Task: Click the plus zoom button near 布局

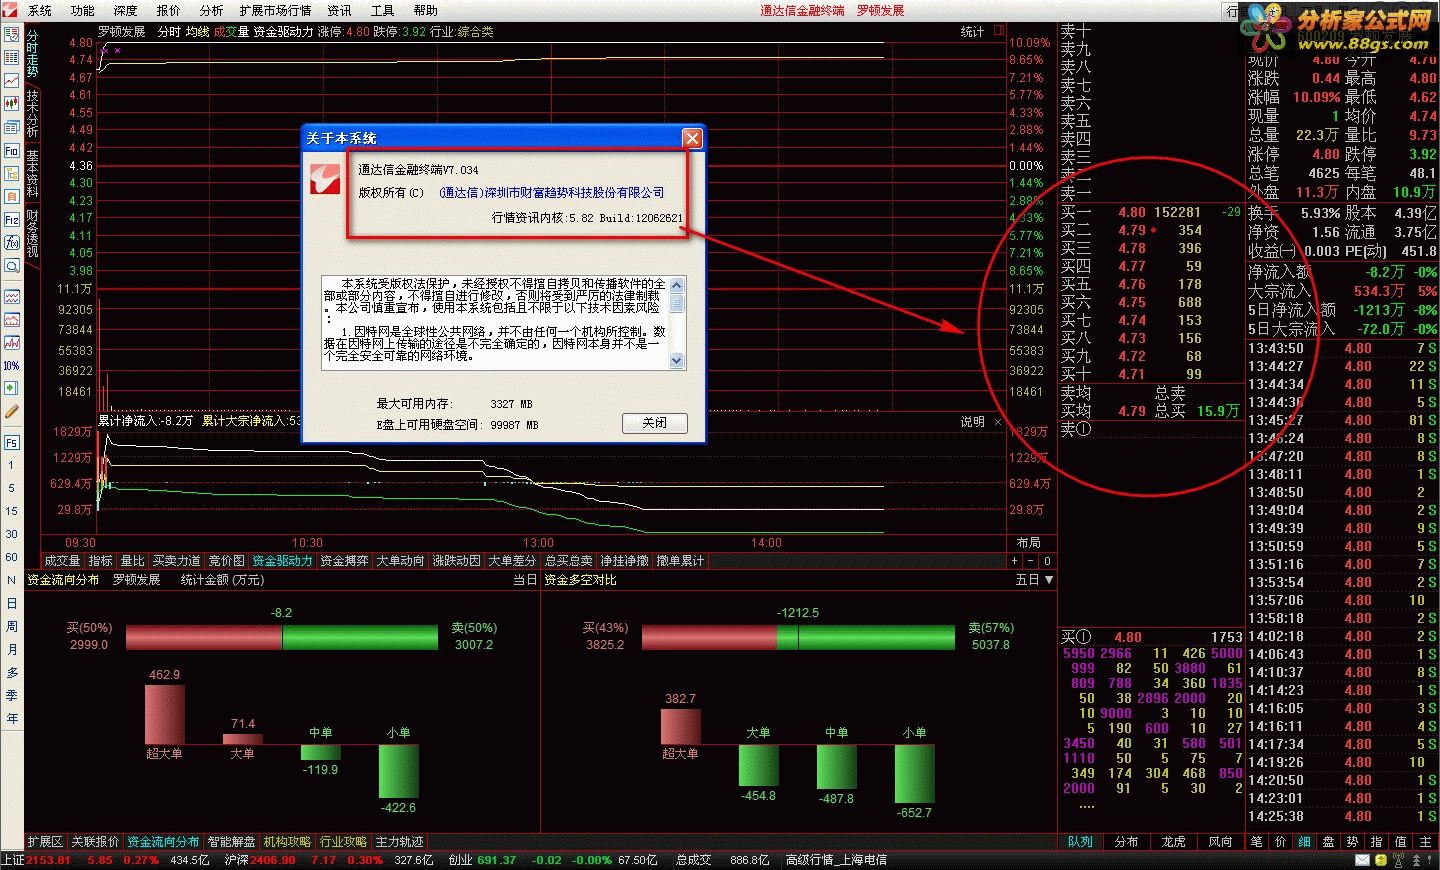Action: (1015, 561)
